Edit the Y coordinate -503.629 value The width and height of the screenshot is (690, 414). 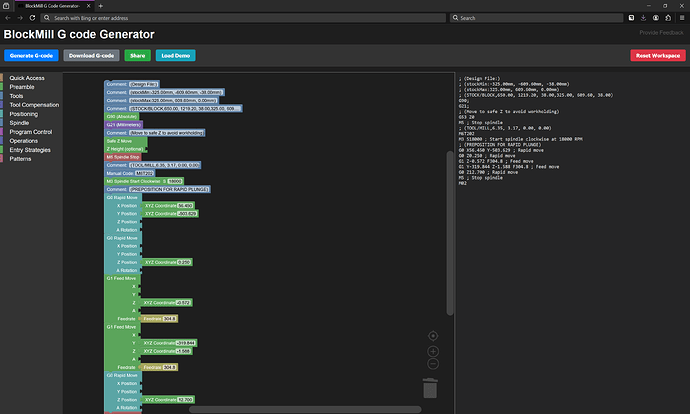pyautogui.click(x=187, y=213)
